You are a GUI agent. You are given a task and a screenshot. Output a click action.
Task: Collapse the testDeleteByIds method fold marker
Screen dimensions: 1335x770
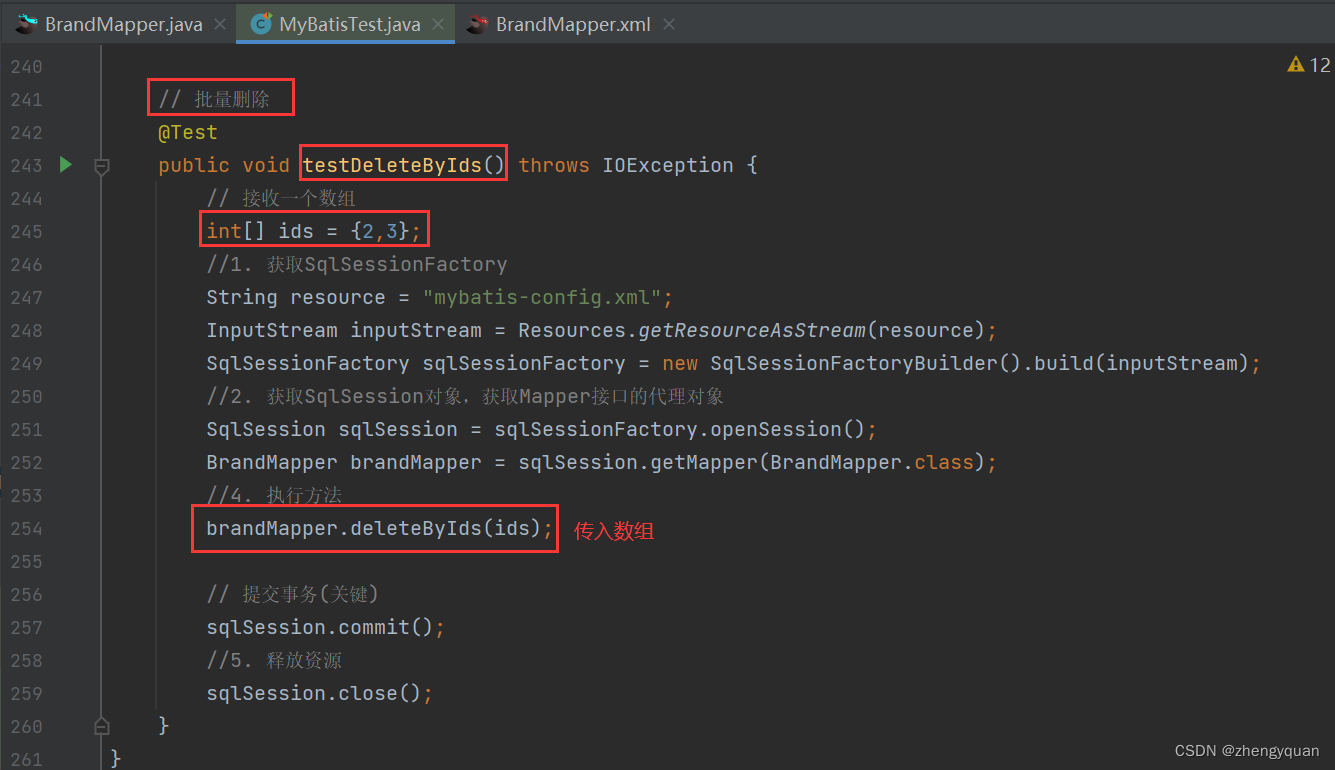pos(101,166)
